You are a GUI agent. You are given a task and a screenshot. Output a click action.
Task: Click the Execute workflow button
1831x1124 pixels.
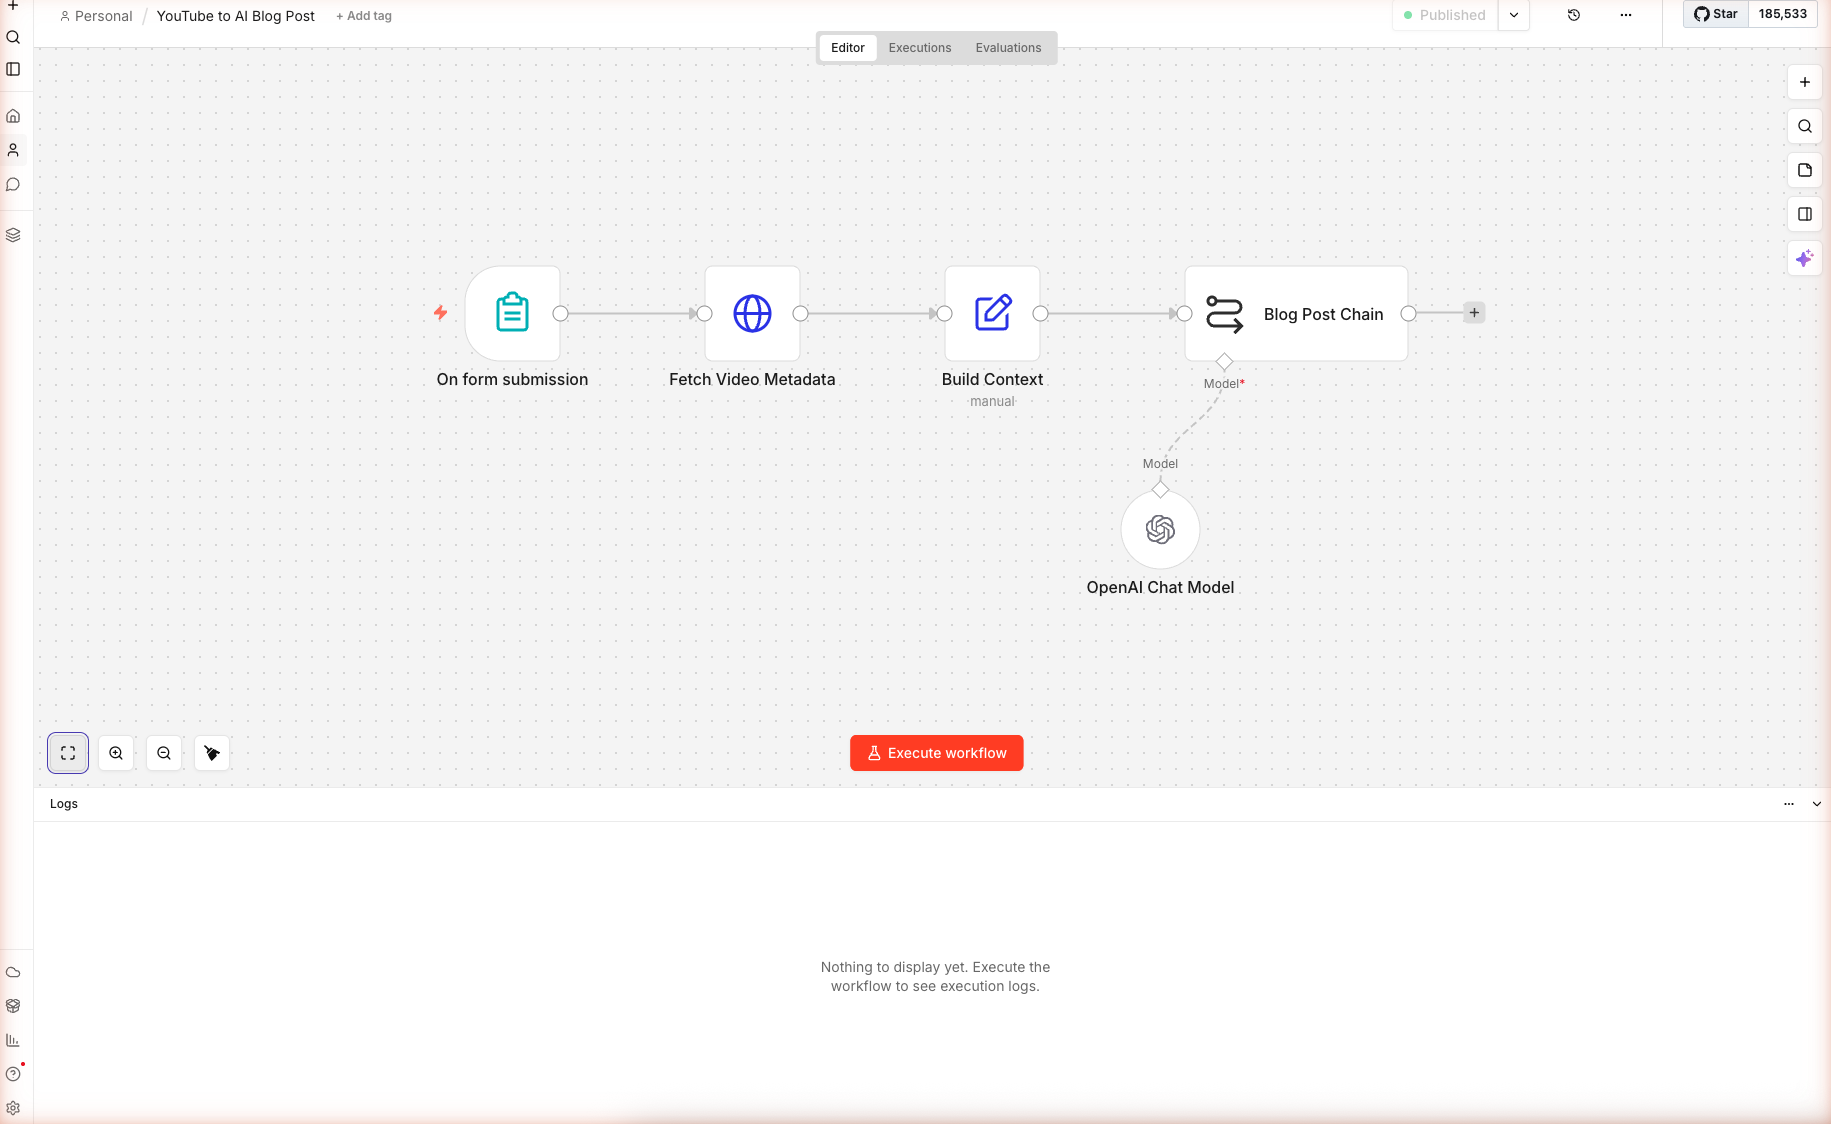936,753
